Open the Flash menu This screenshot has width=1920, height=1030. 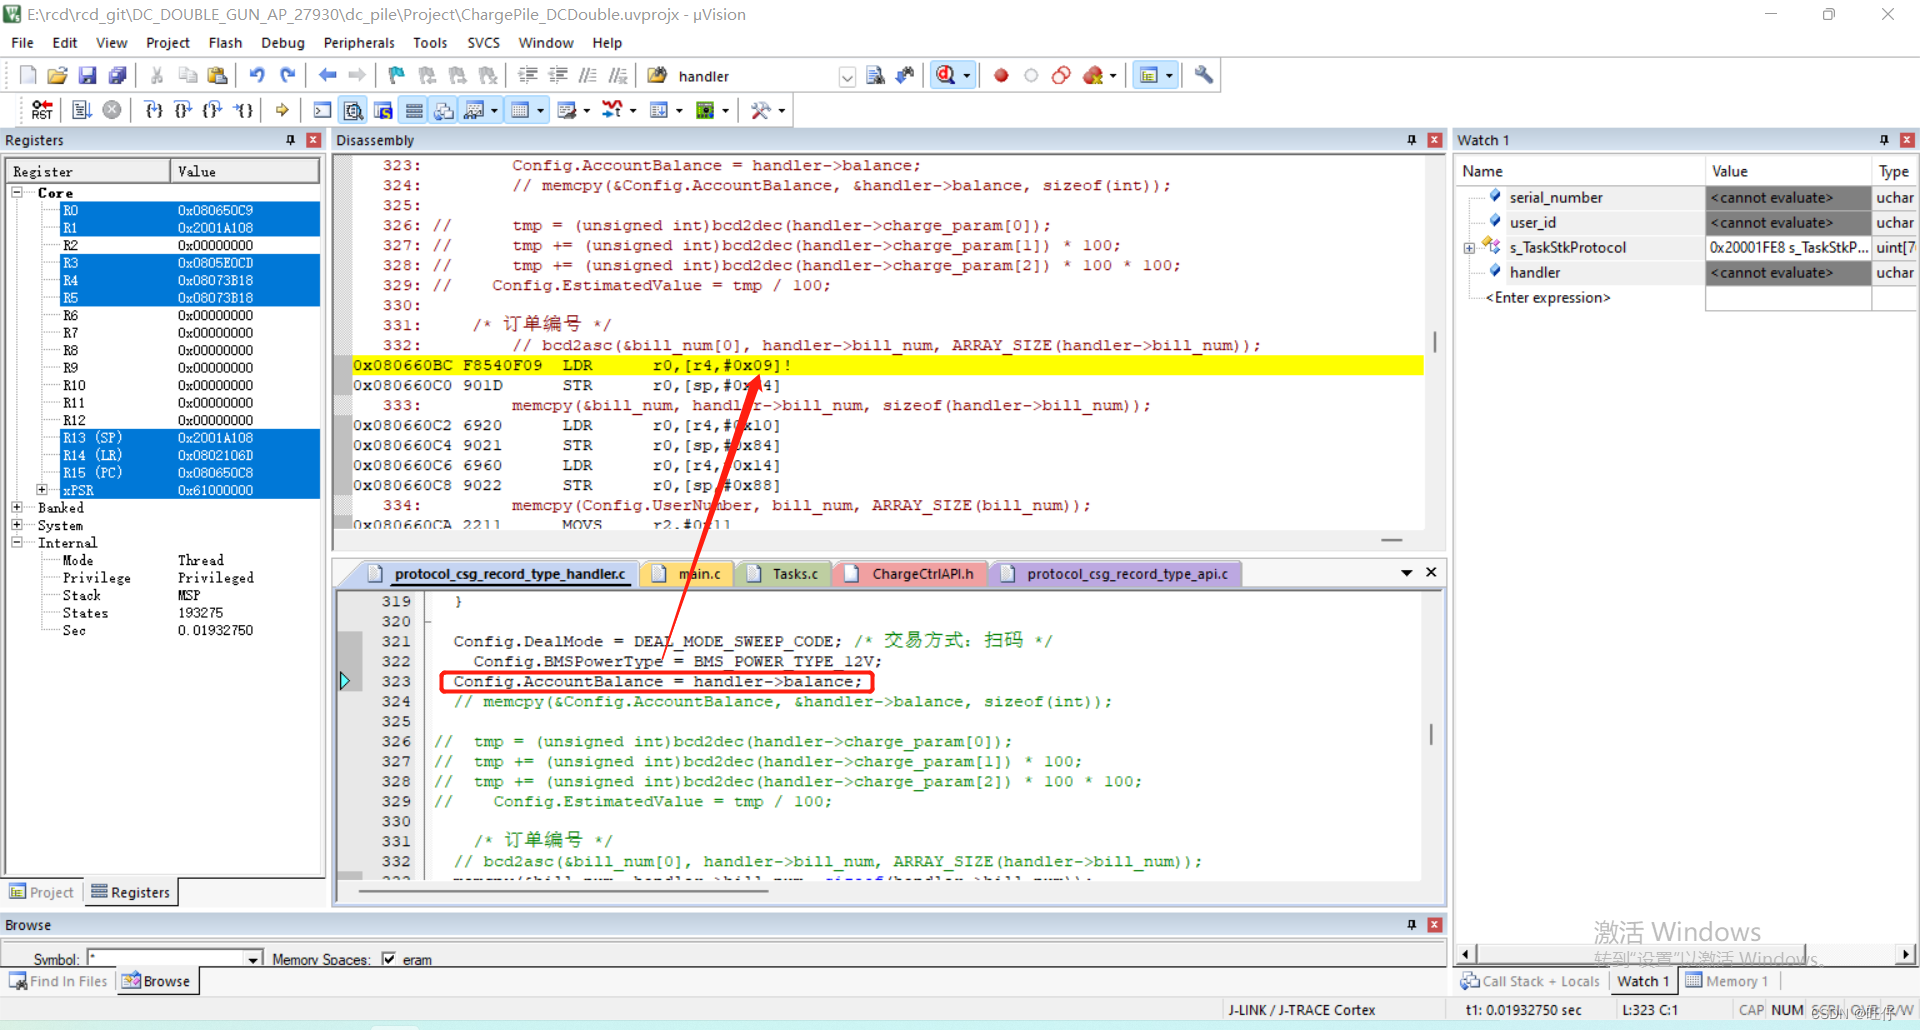225,43
